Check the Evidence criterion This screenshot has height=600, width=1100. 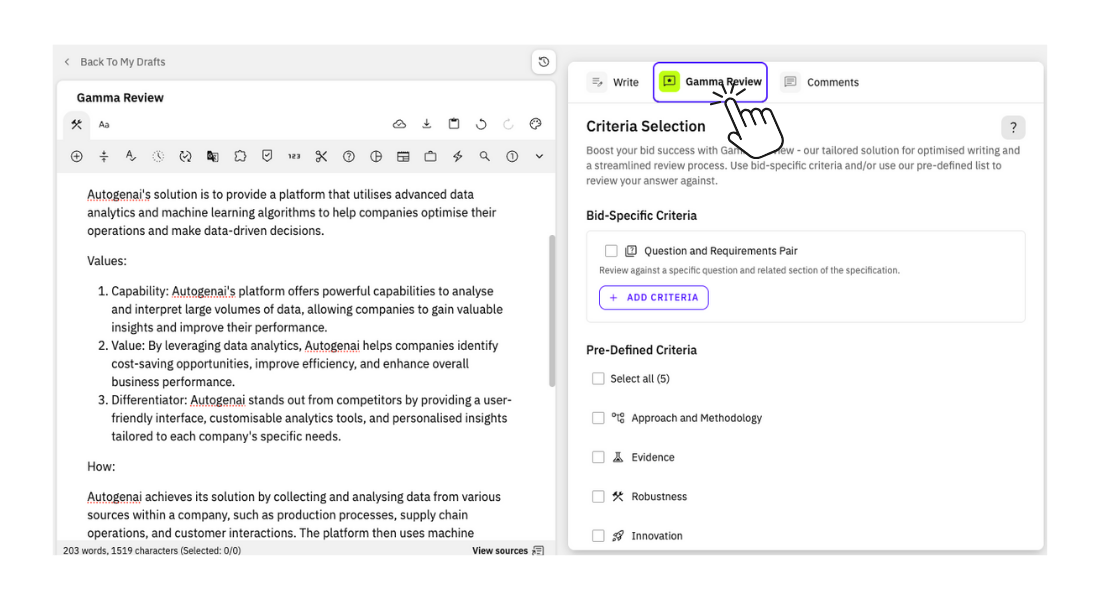(598, 457)
